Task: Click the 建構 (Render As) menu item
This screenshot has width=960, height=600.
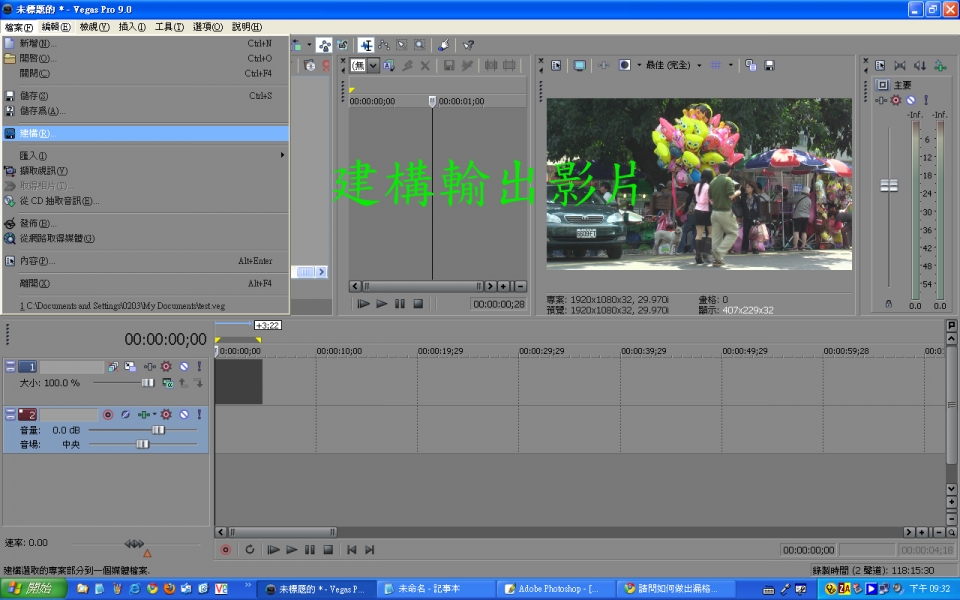Action: 40,133
